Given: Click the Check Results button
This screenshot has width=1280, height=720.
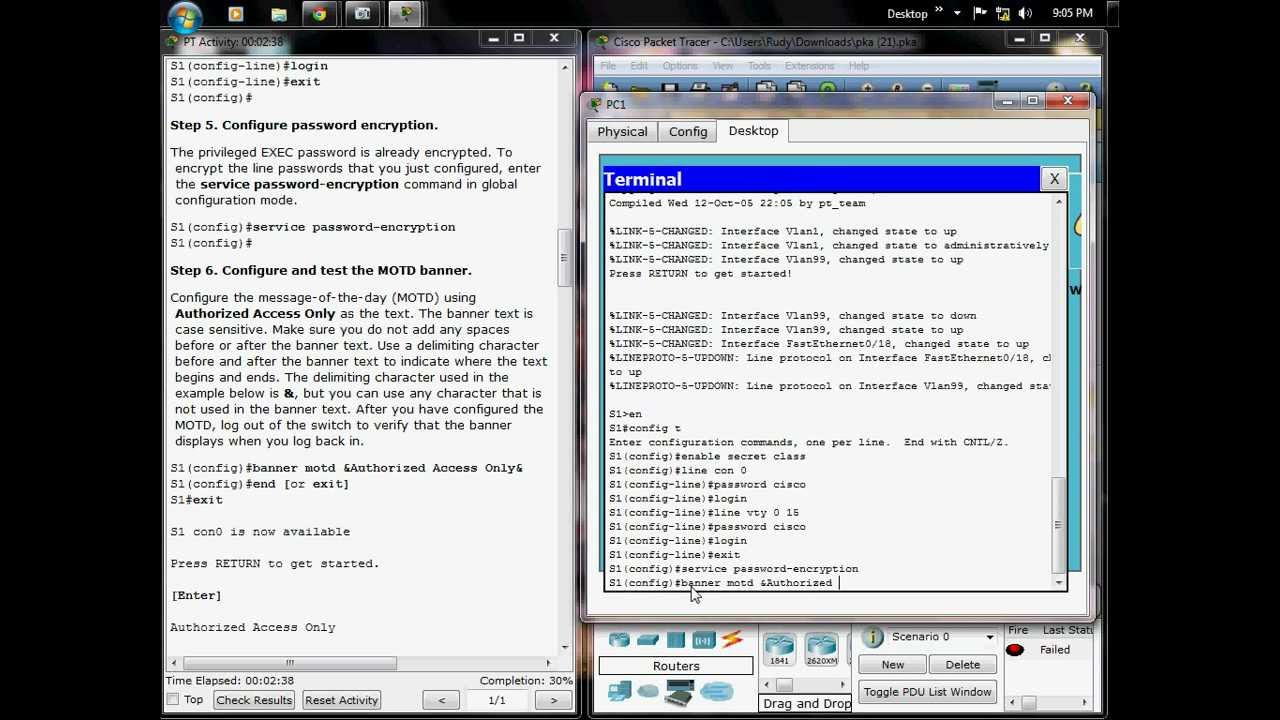Looking at the screenshot, I should click(254, 700).
